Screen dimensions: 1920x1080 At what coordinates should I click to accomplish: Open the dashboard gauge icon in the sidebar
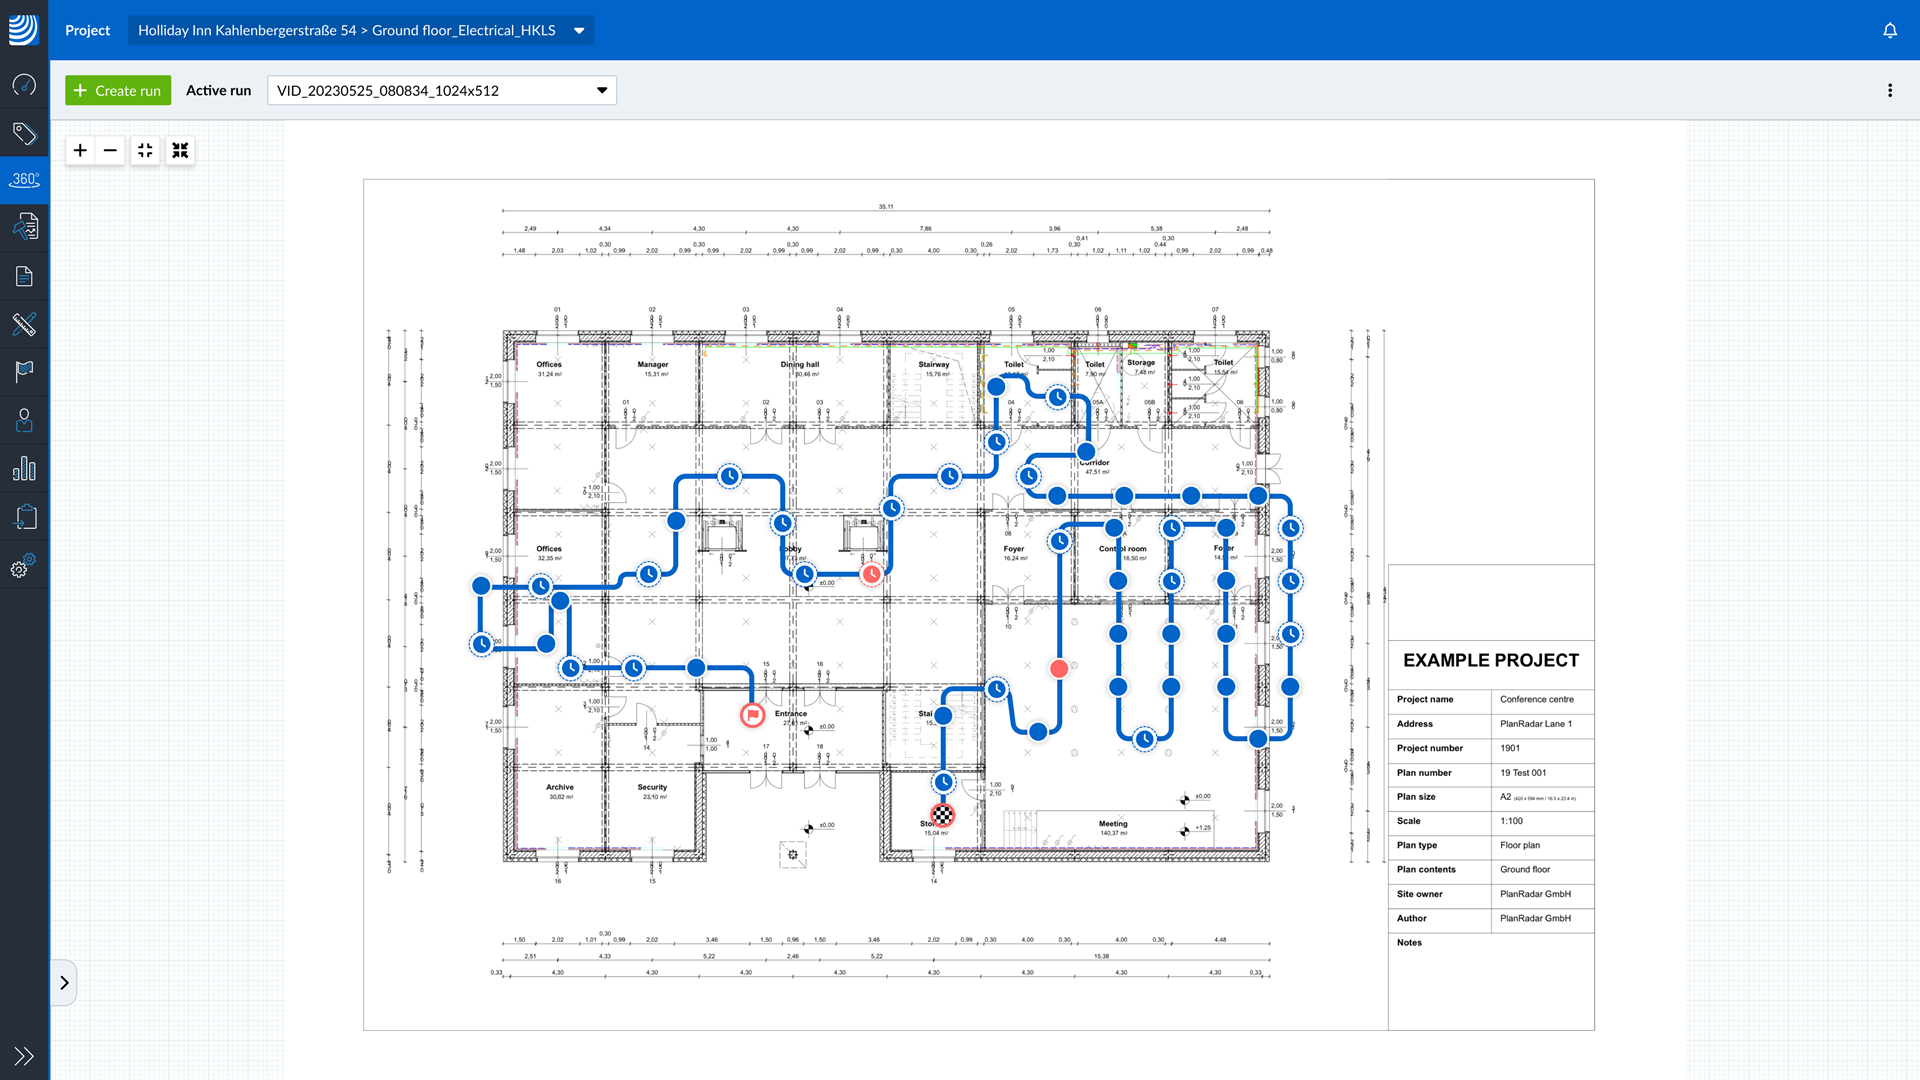pos(24,85)
